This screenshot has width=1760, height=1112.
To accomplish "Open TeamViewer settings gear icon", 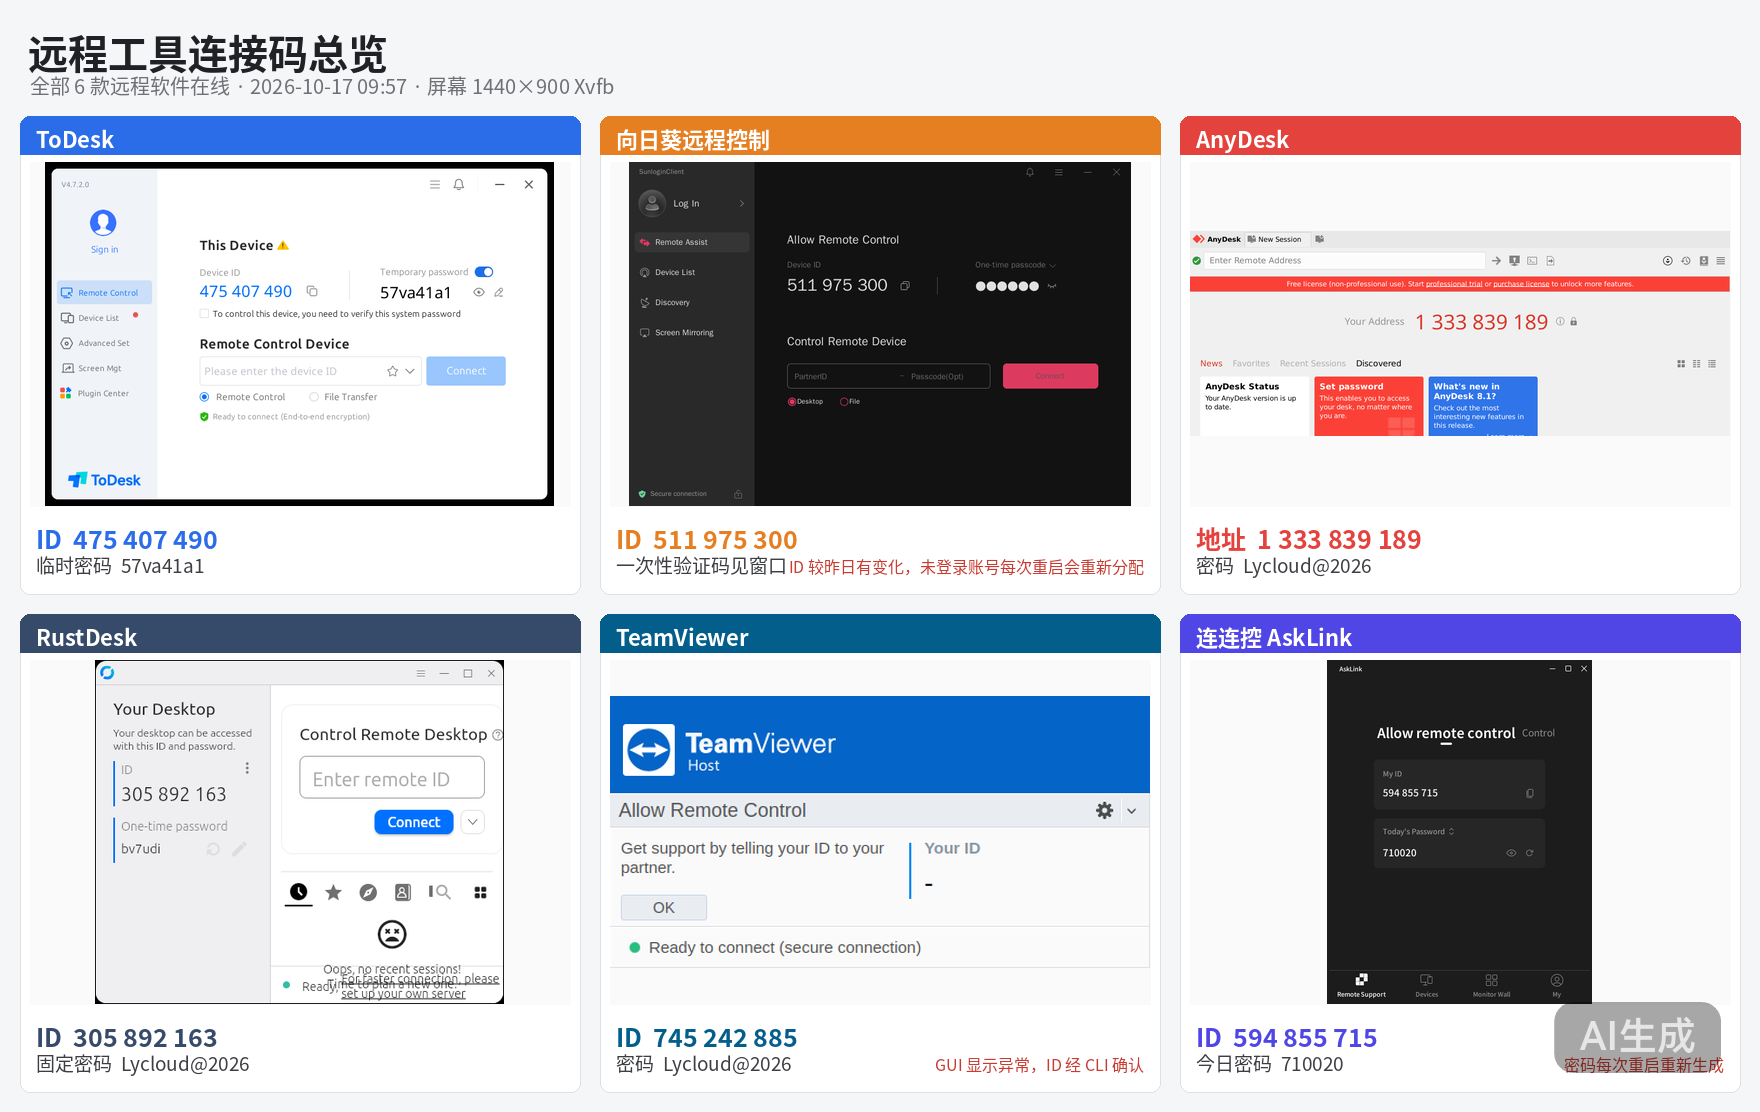I will [x=1104, y=810].
